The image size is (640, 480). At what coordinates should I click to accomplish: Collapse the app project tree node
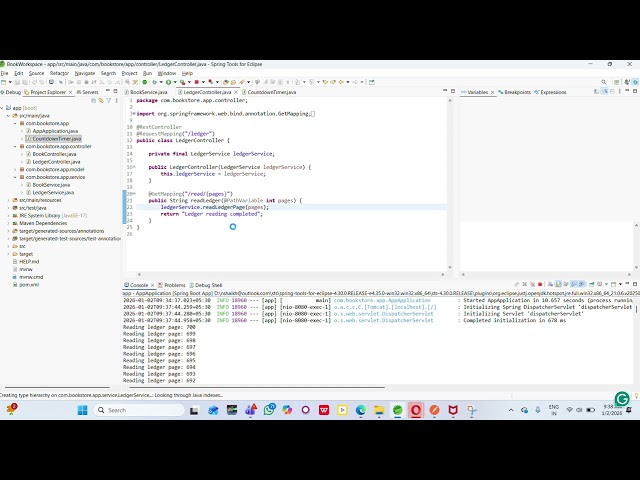tap(2, 108)
